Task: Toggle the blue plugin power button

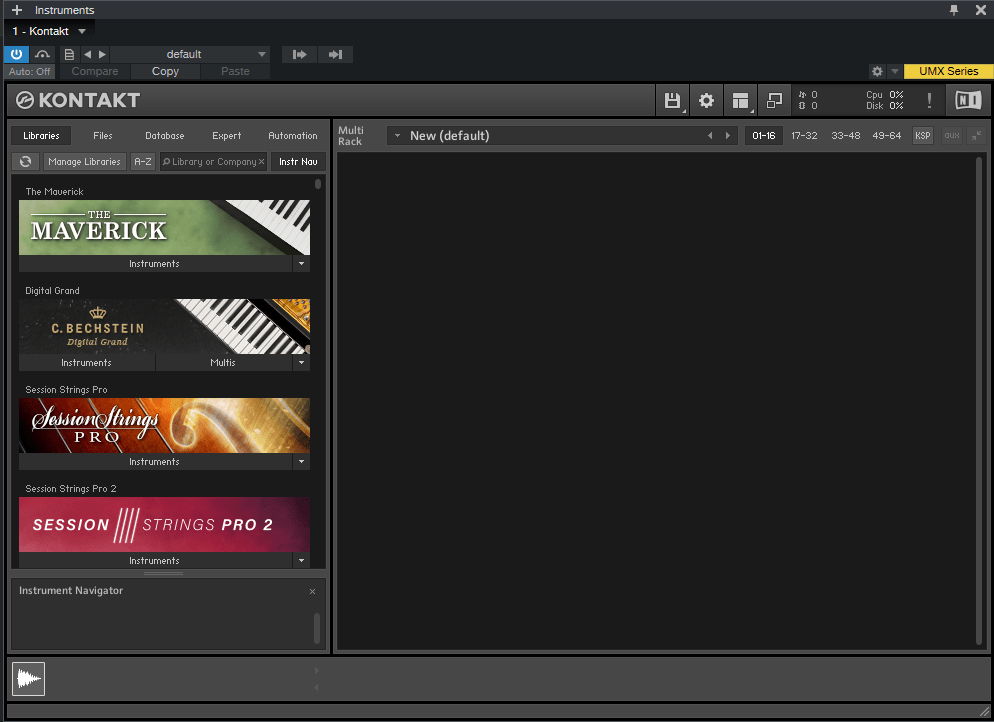Action: click(x=16, y=55)
